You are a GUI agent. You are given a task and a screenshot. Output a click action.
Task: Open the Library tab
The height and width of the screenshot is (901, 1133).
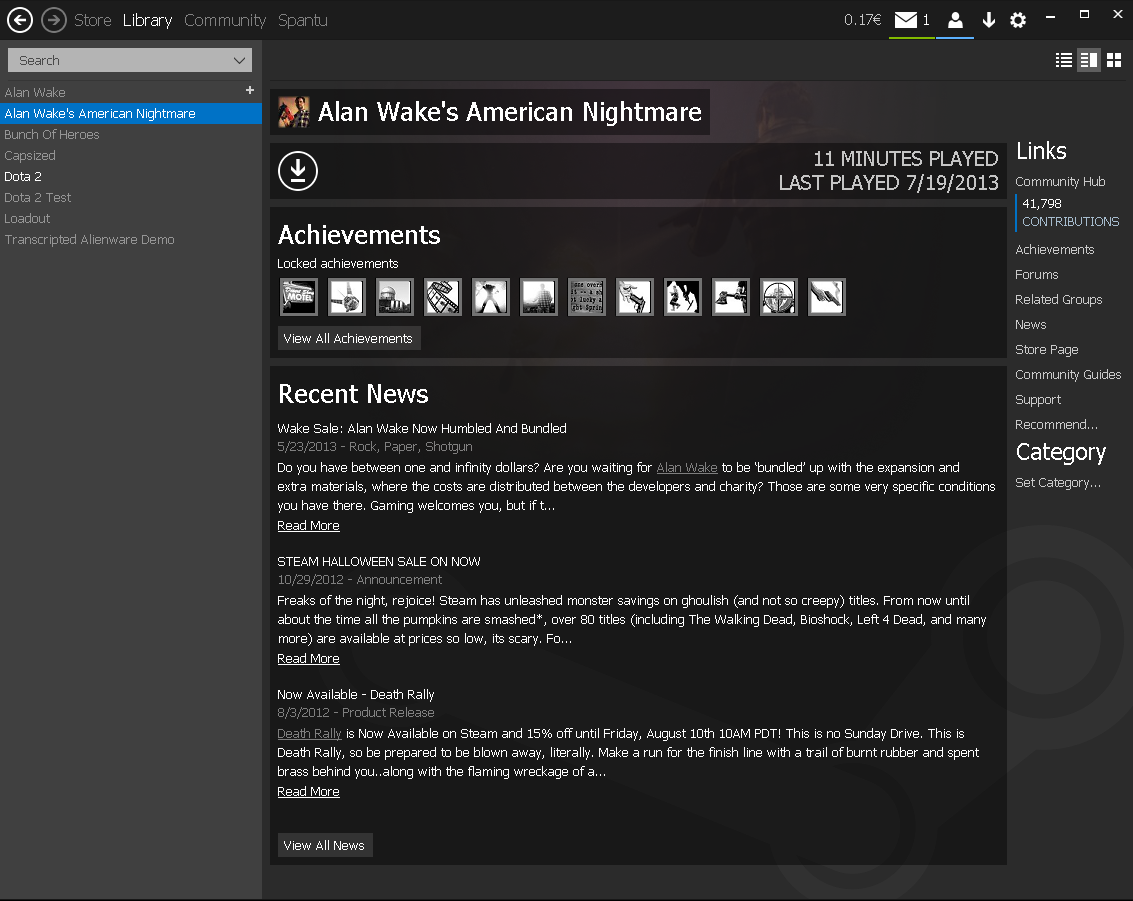pyautogui.click(x=147, y=20)
